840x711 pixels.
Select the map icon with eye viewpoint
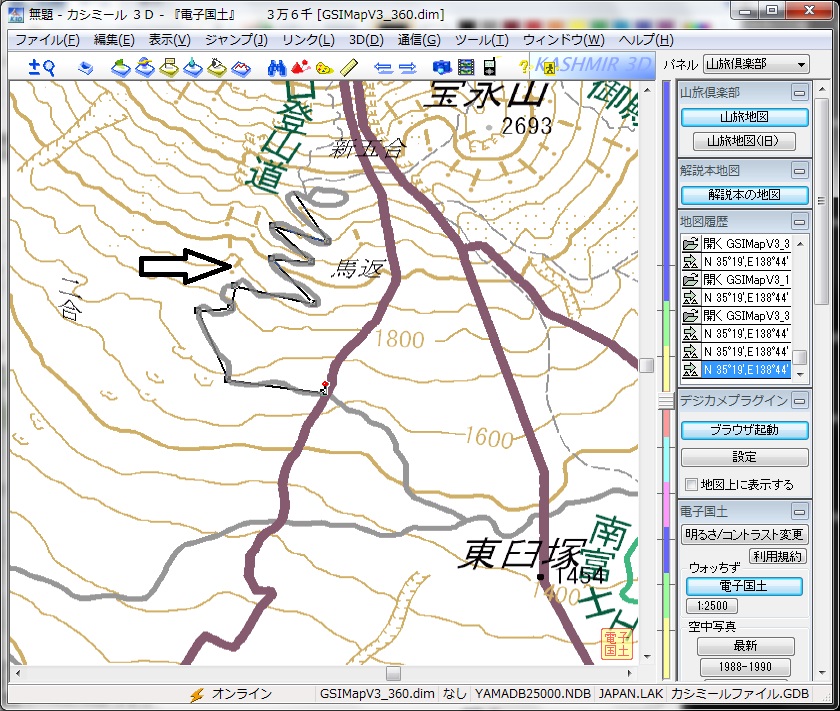tap(217, 68)
